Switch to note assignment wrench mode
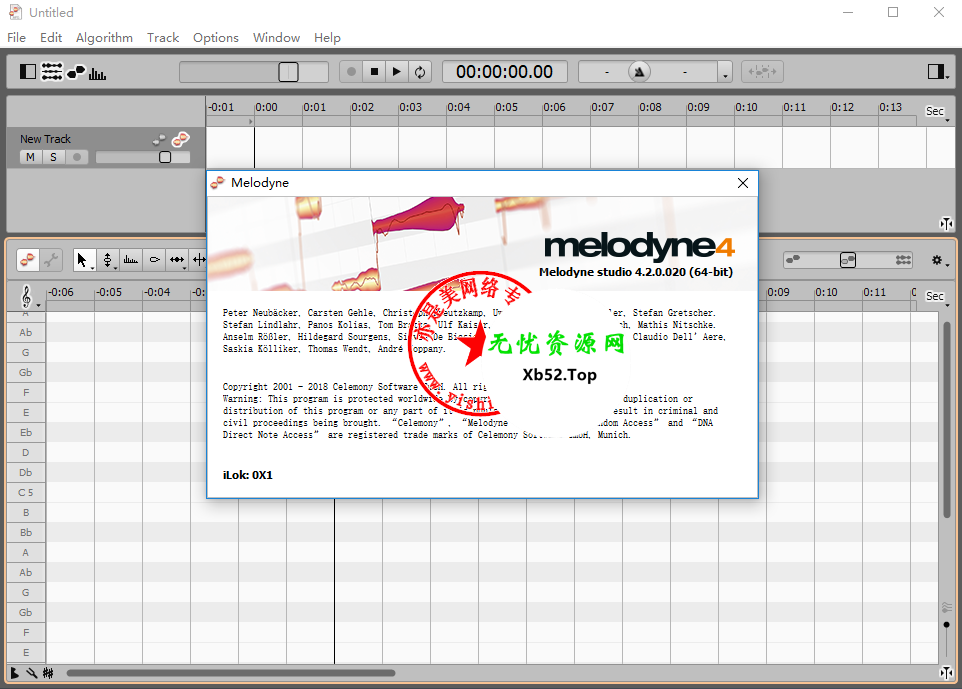 pos(52,260)
